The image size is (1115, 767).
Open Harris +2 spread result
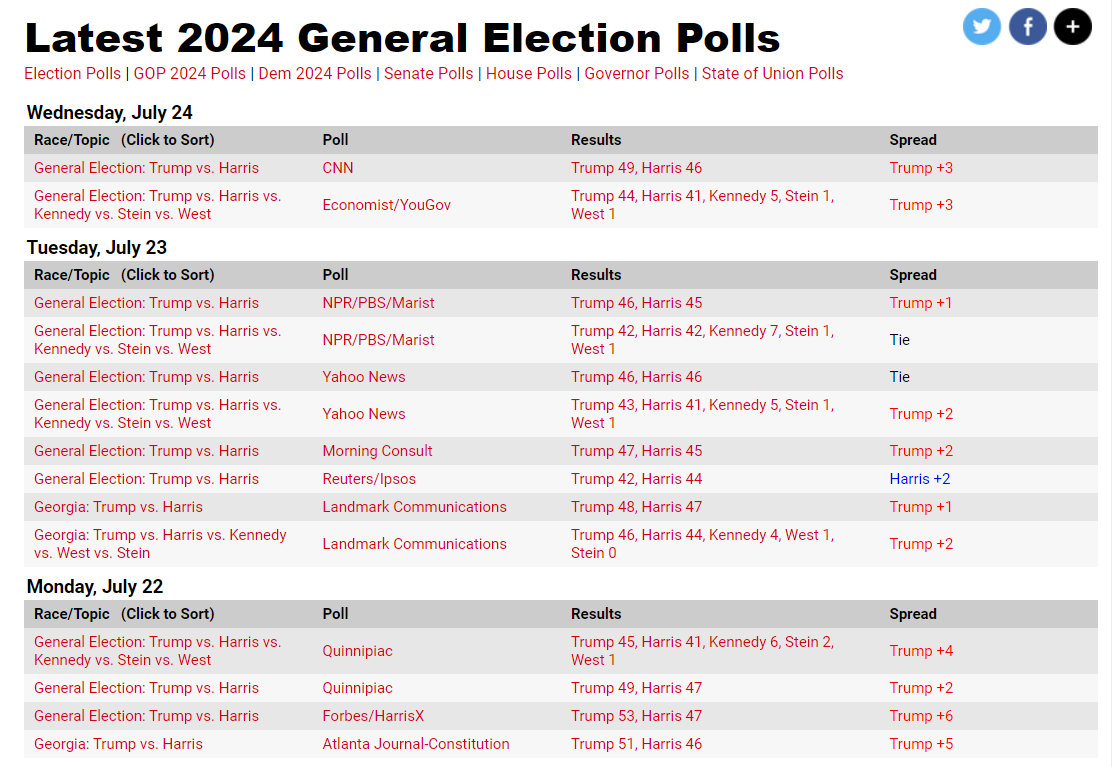pos(920,479)
